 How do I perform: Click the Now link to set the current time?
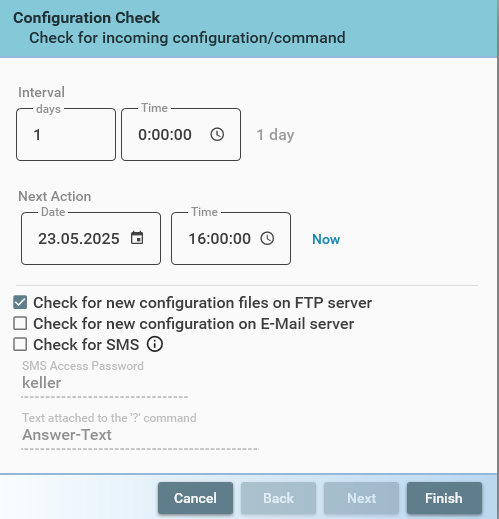click(x=326, y=239)
